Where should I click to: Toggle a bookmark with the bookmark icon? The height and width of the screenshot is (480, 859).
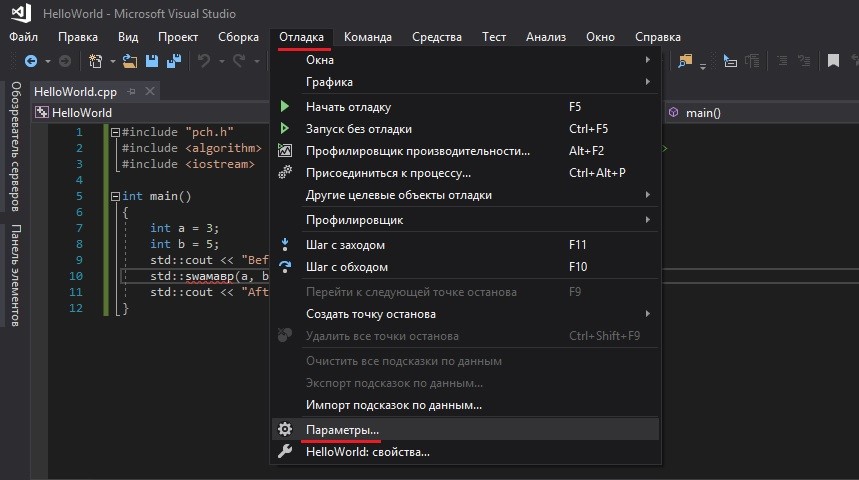pyautogui.click(x=832, y=62)
